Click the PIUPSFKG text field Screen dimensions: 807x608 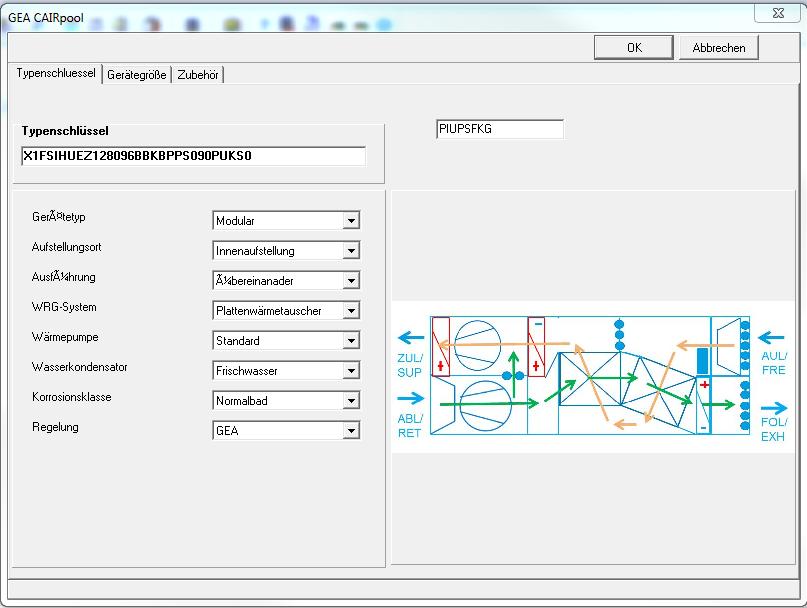(500, 129)
